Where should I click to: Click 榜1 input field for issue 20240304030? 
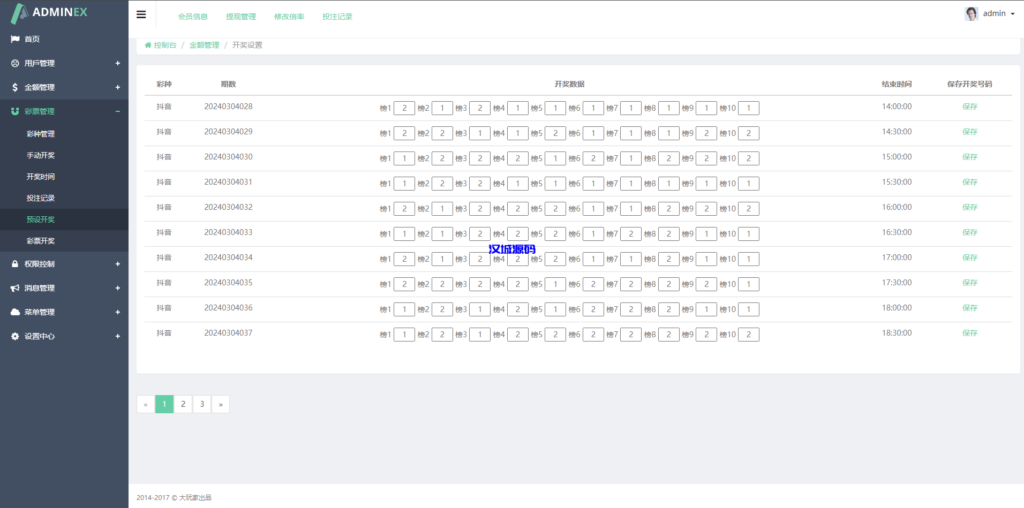tap(404, 158)
